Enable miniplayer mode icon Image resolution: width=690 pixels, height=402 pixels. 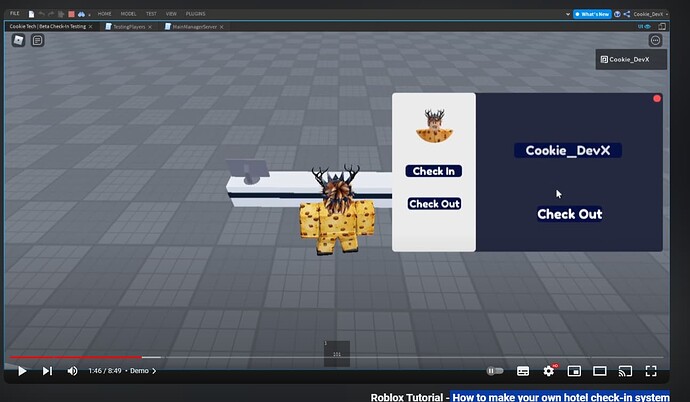tap(574, 371)
